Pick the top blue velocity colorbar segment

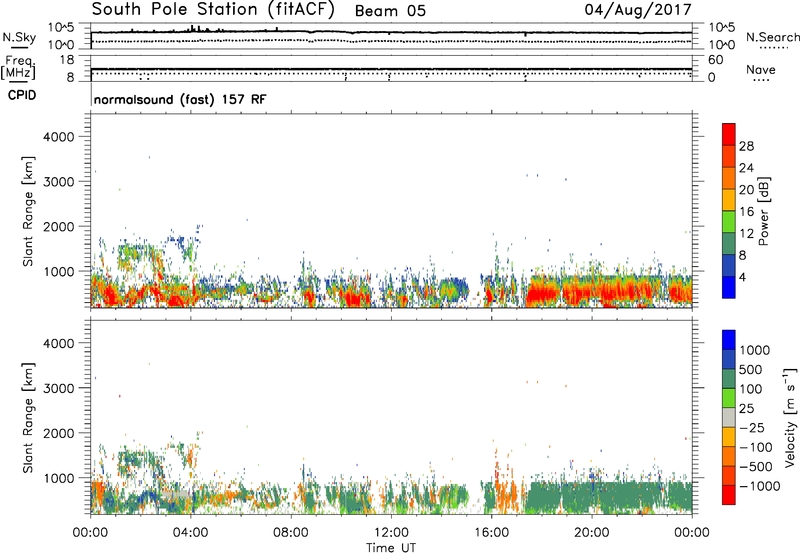[x=729, y=340]
